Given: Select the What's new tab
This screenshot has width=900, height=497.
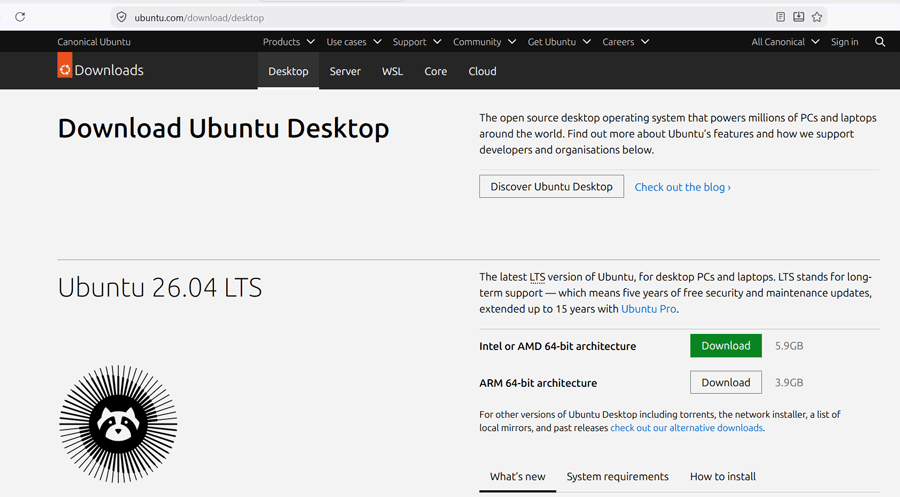Looking at the screenshot, I should pyautogui.click(x=518, y=476).
